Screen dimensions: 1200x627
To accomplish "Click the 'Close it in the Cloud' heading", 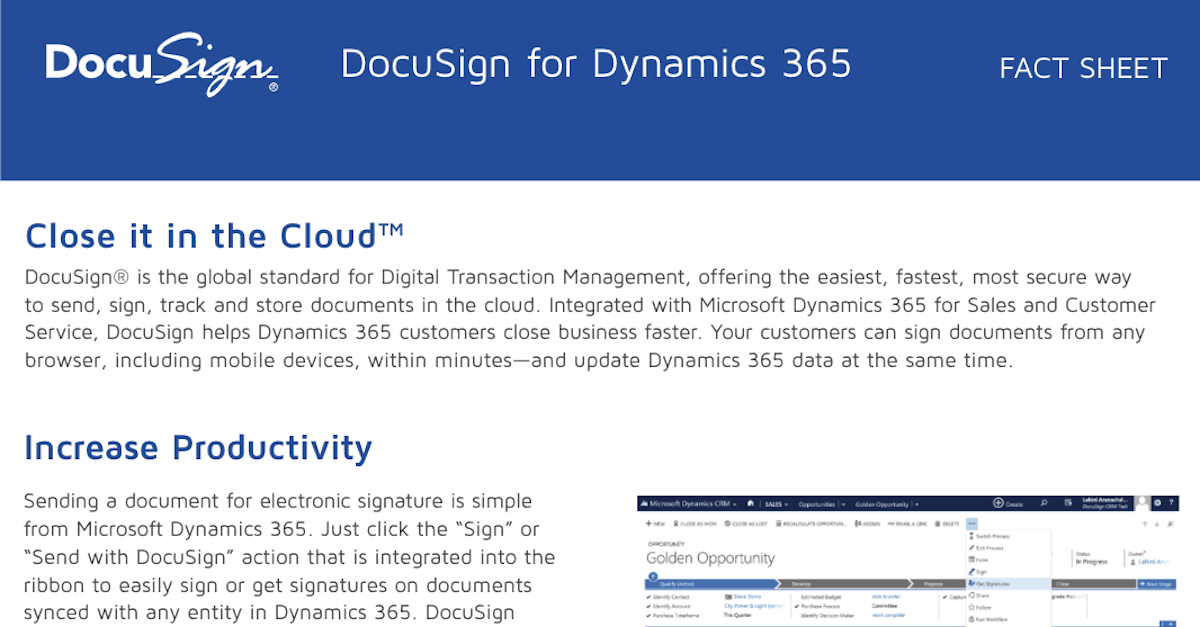I will 214,236.
